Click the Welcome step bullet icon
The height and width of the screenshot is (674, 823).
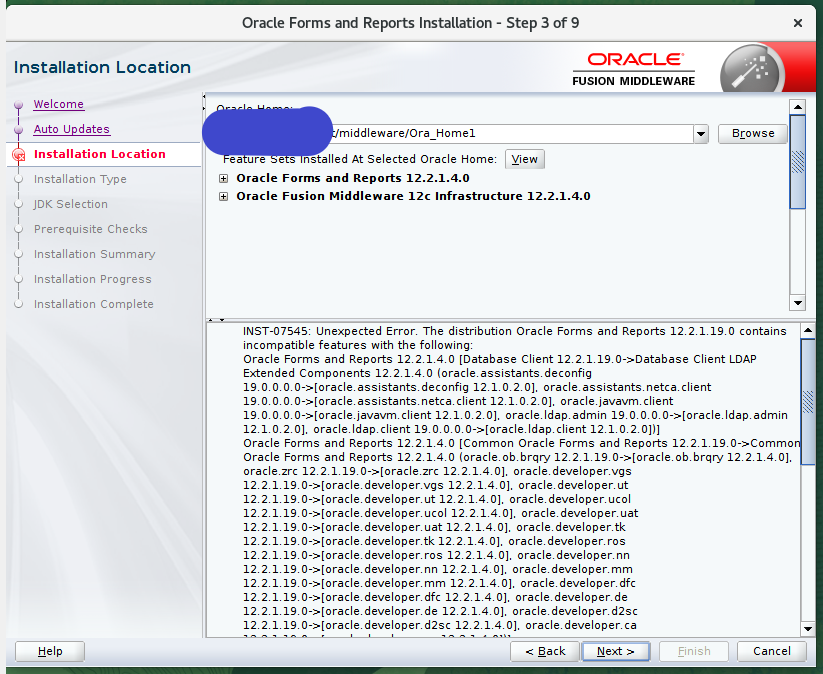[x=18, y=105]
